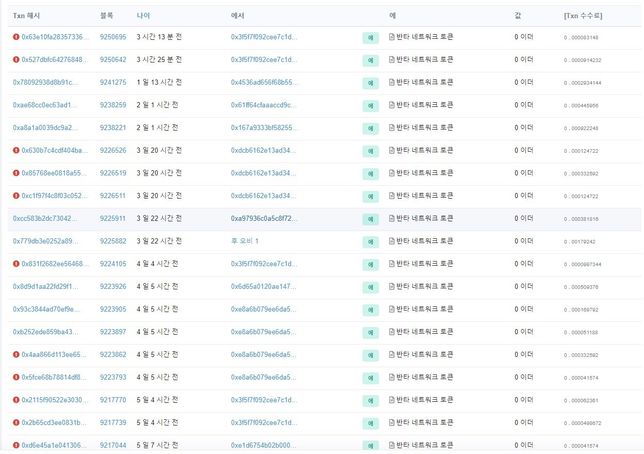This screenshot has height=454, width=644.
Task: Click contract icon in block 9225882 row
Action: point(392,241)
